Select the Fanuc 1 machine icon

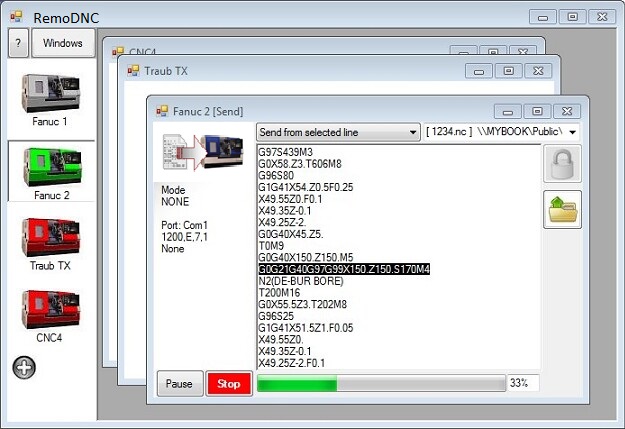click(x=50, y=93)
